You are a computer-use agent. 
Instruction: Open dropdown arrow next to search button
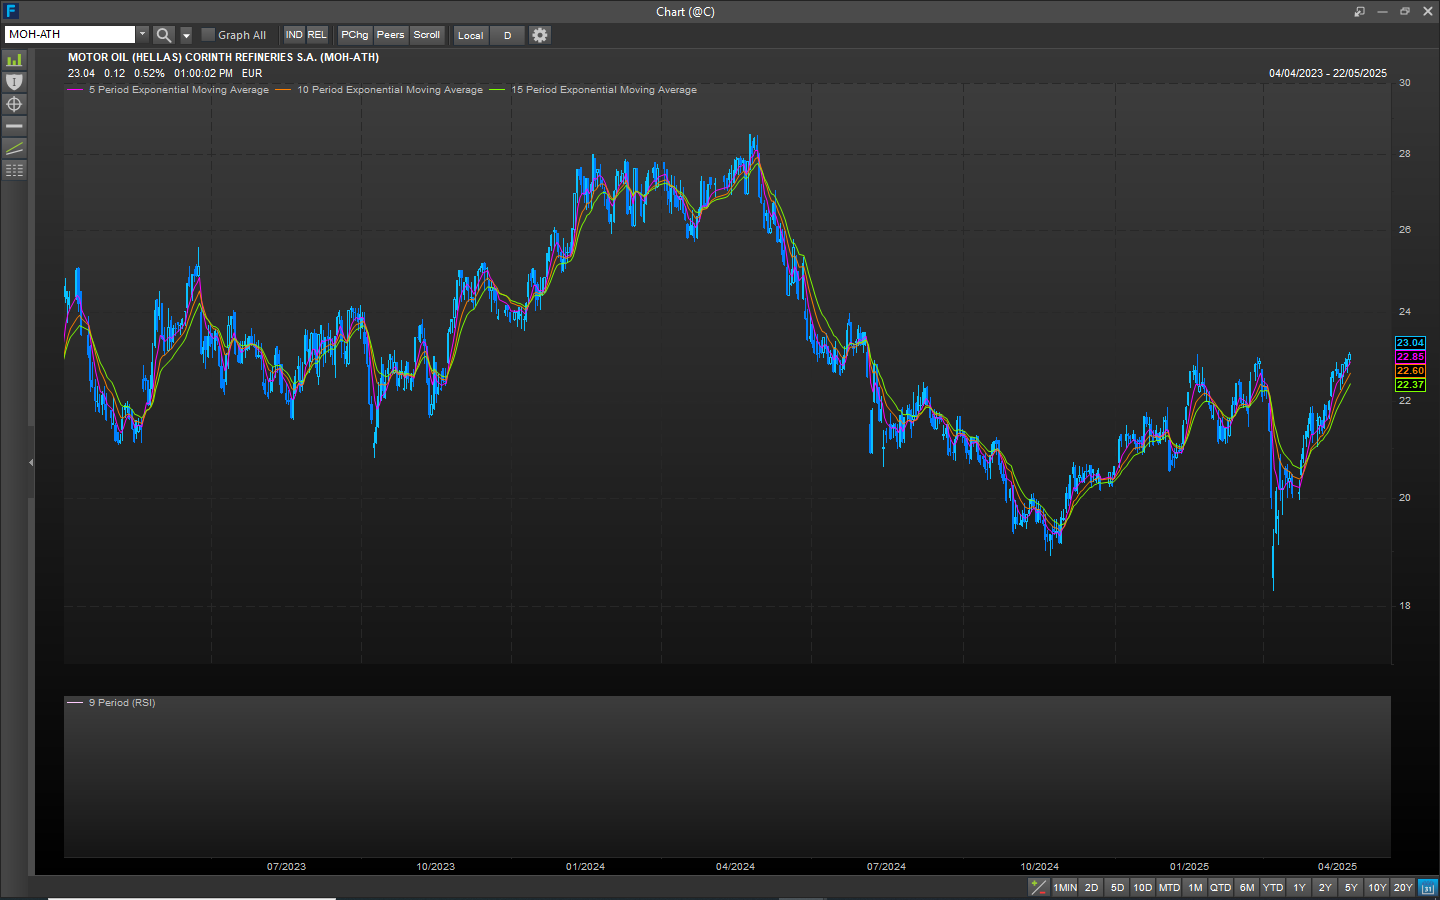click(x=186, y=35)
